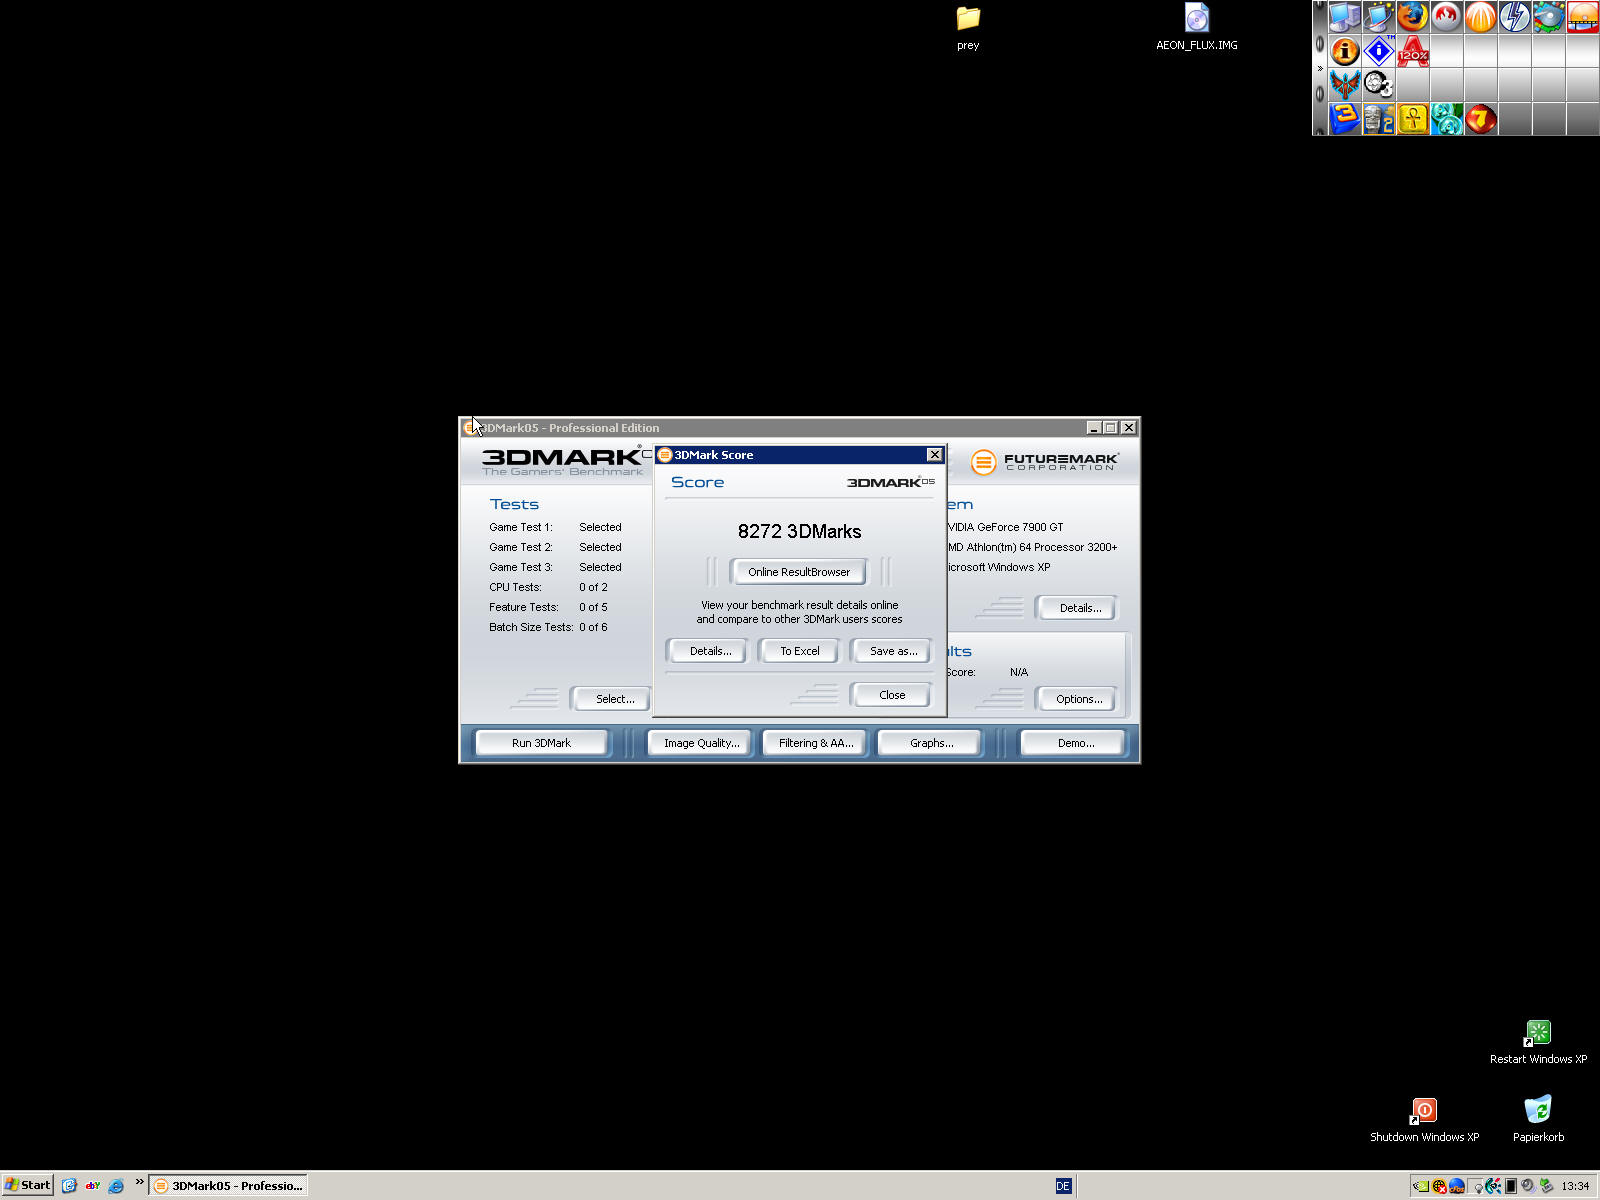
Task: Select the Papierkorb recycle bin
Action: pyautogui.click(x=1538, y=1120)
